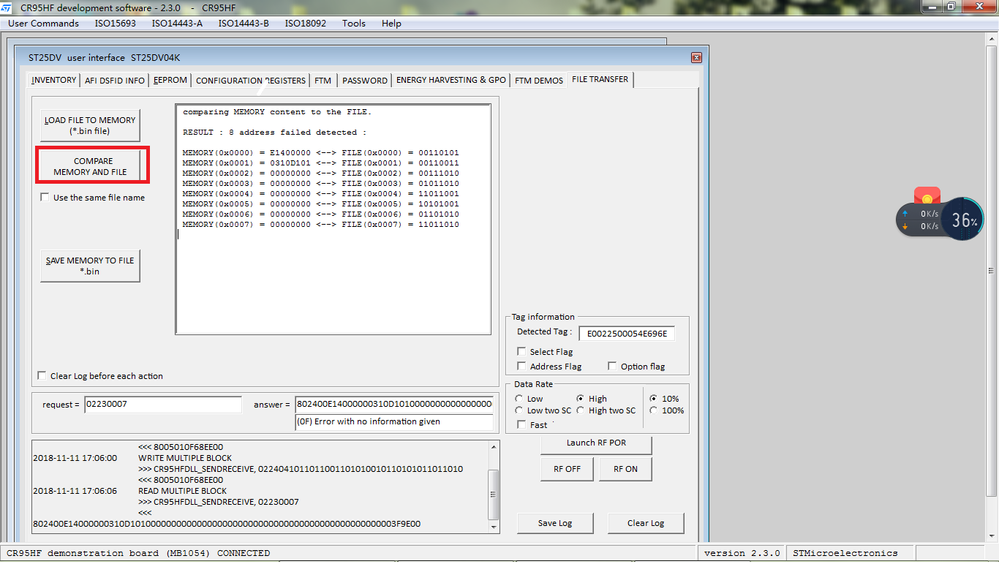Click the Launch RF POR button
Viewport: 999px width, 562px height.
click(x=596, y=443)
